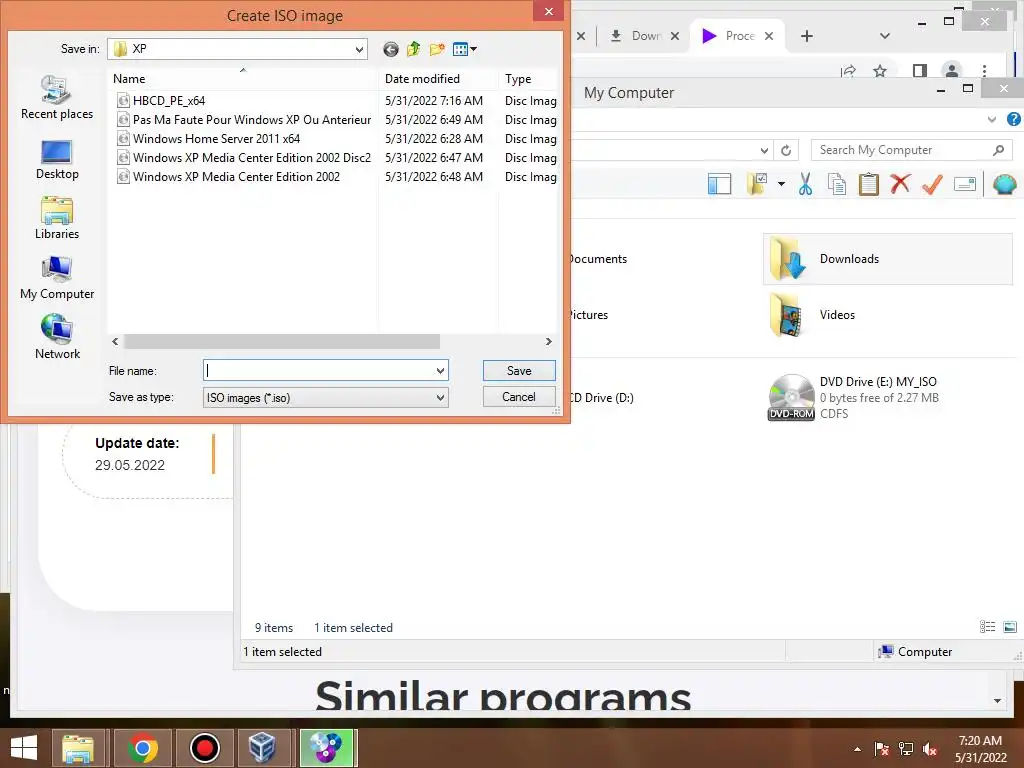Select the date 5/31/2022 6:48 AM row cell
This screenshot has height=768, width=1024.
434,176
